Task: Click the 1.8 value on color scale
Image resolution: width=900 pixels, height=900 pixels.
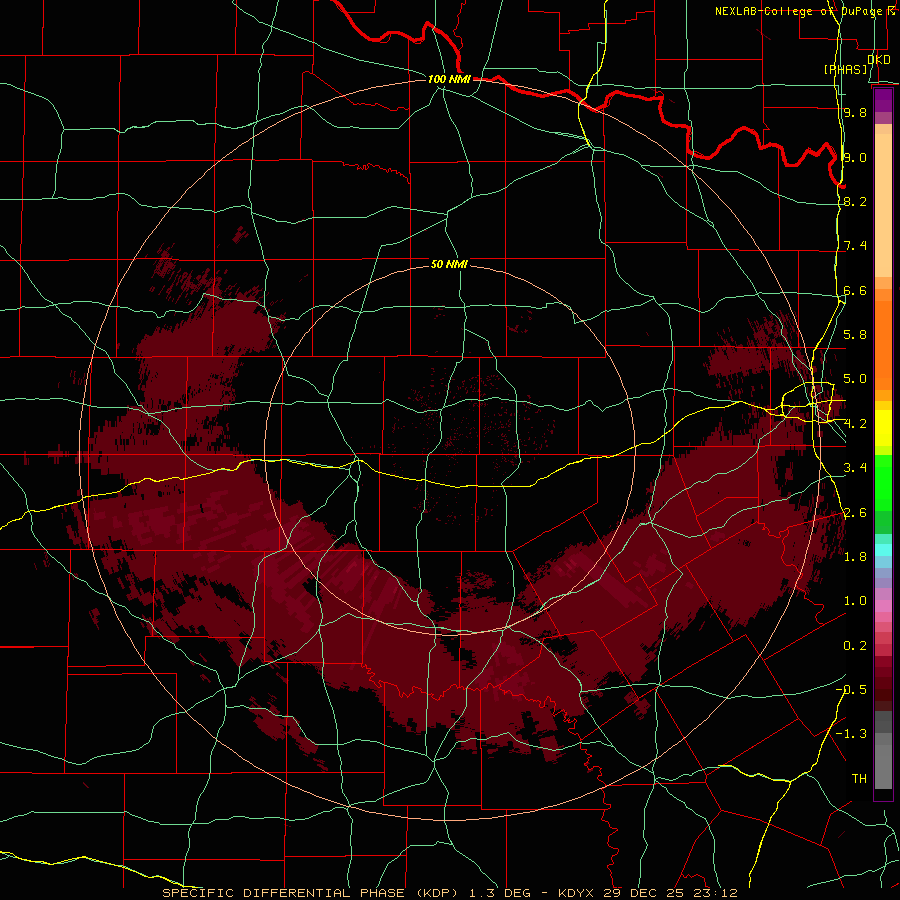Action: [855, 557]
